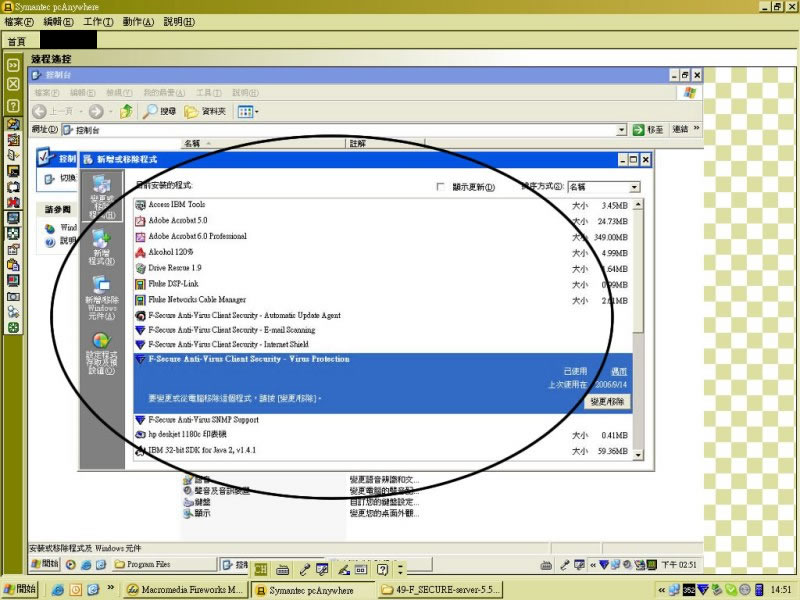Viewport: 800px width, 600px height.
Task: Click the 名稱 column header in Control Panel
Action: click(x=263, y=143)
